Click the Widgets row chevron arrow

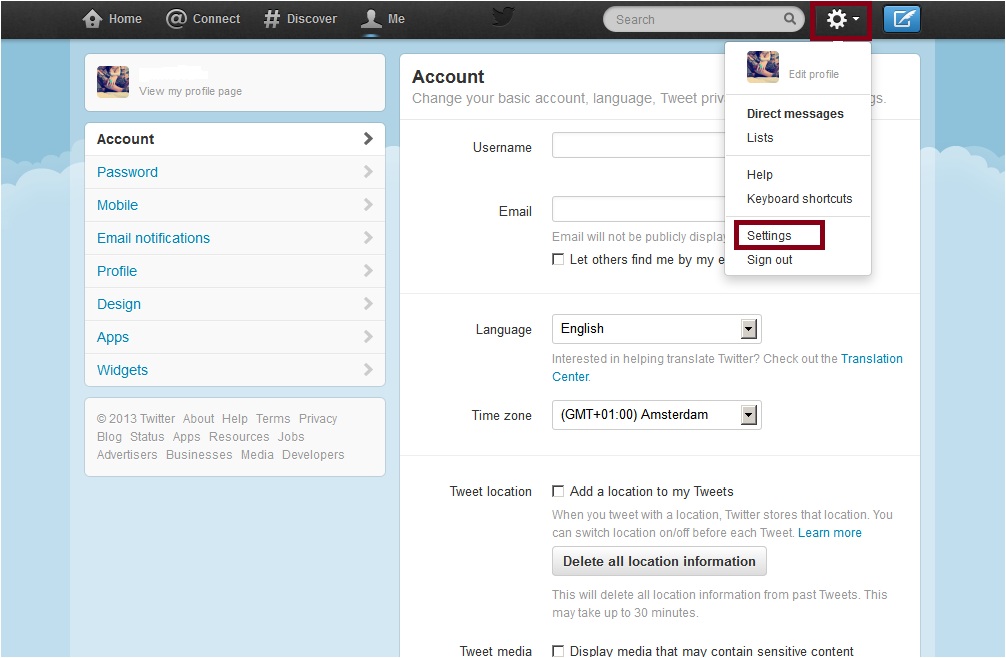click(368, 369)
